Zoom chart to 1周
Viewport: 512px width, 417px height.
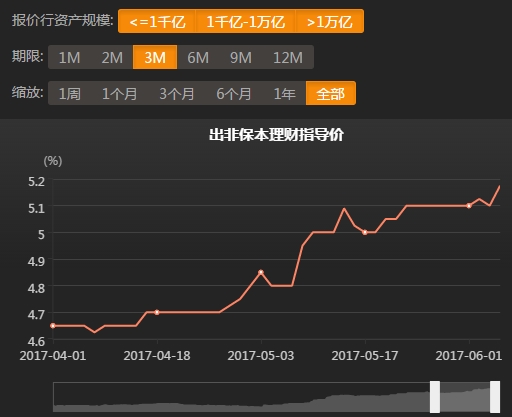[69, 93]
